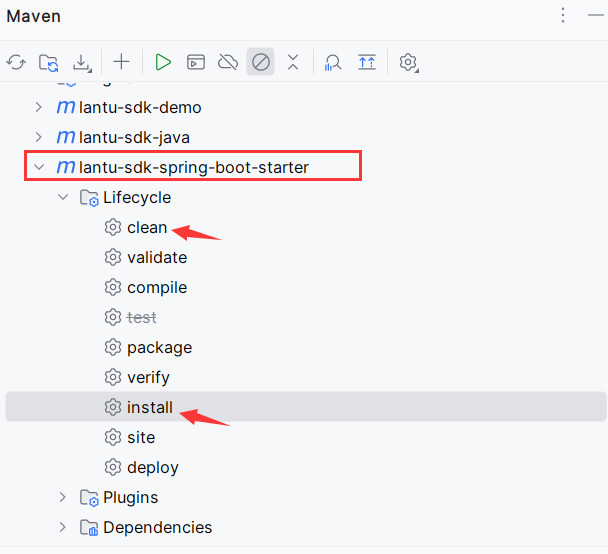Select lantu-sdk-spring-boot-starter project
The width and height of the screenshot is (608, 554).
point(306,167)
